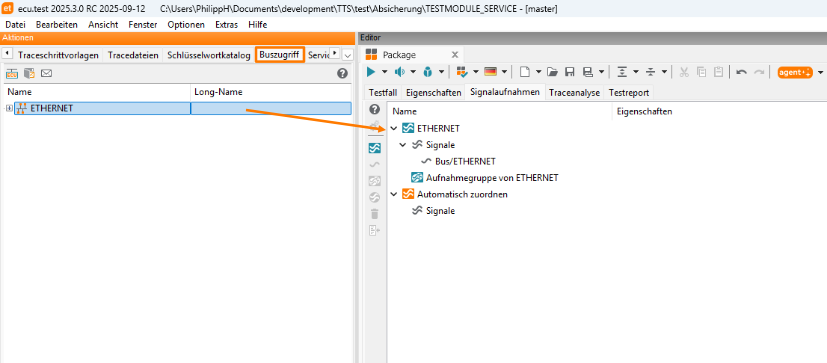Open the Tracedateien tab
Image resolution: width=827 pixels, height=363 pixels.
[x=133, y=55]
